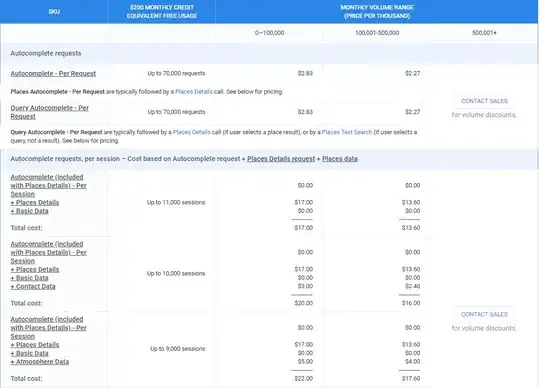Screen dimensions: 540x388
Task: Click $2.27 price in Query Autocomplete row
Action: pos(413,112)
